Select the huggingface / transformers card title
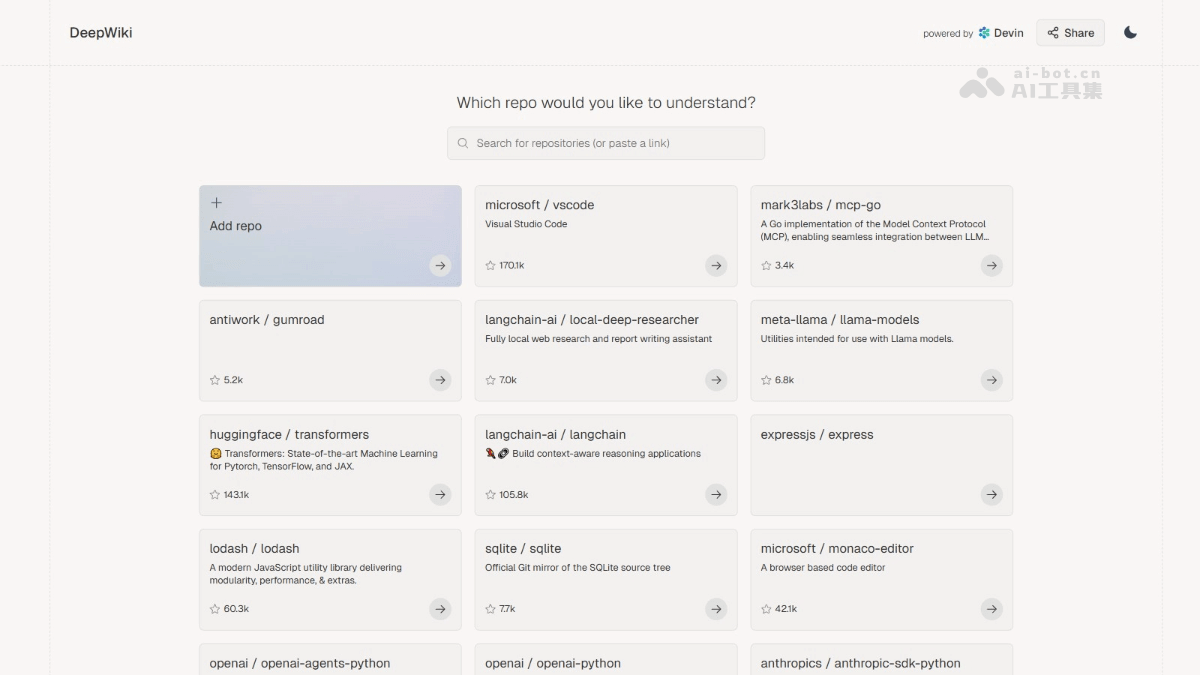The image size is (1200, 675). [289, 435]
